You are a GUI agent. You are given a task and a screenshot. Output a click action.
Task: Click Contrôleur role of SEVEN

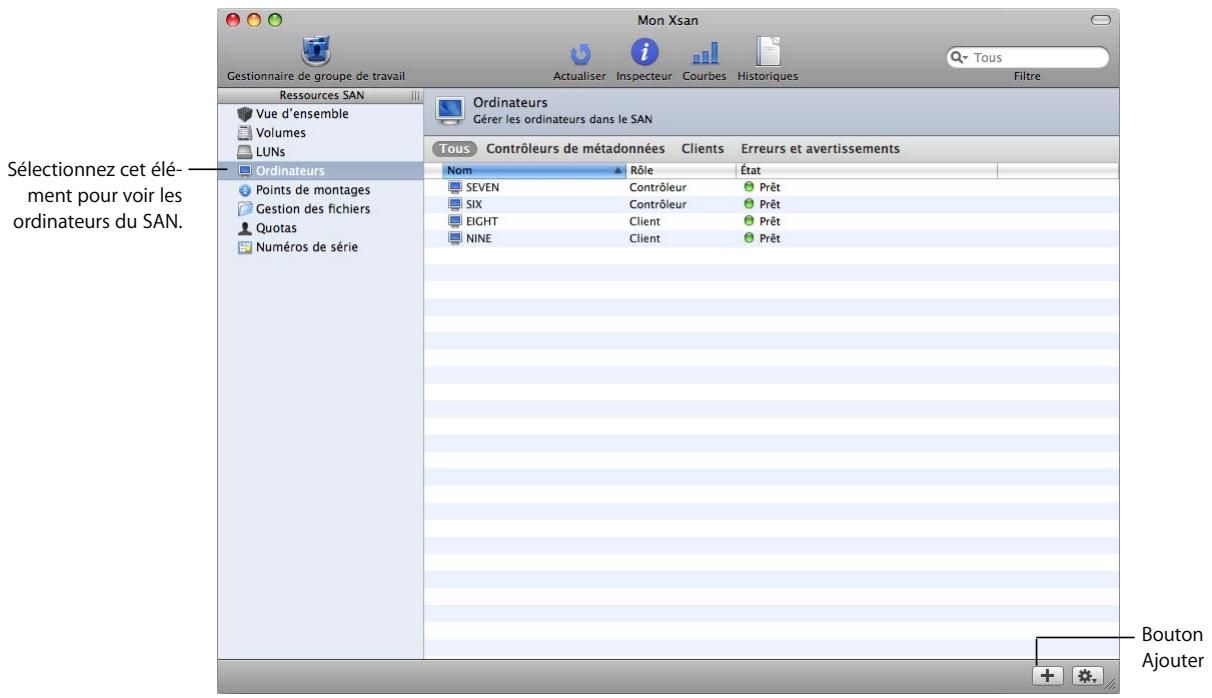[x=658, y=187]
